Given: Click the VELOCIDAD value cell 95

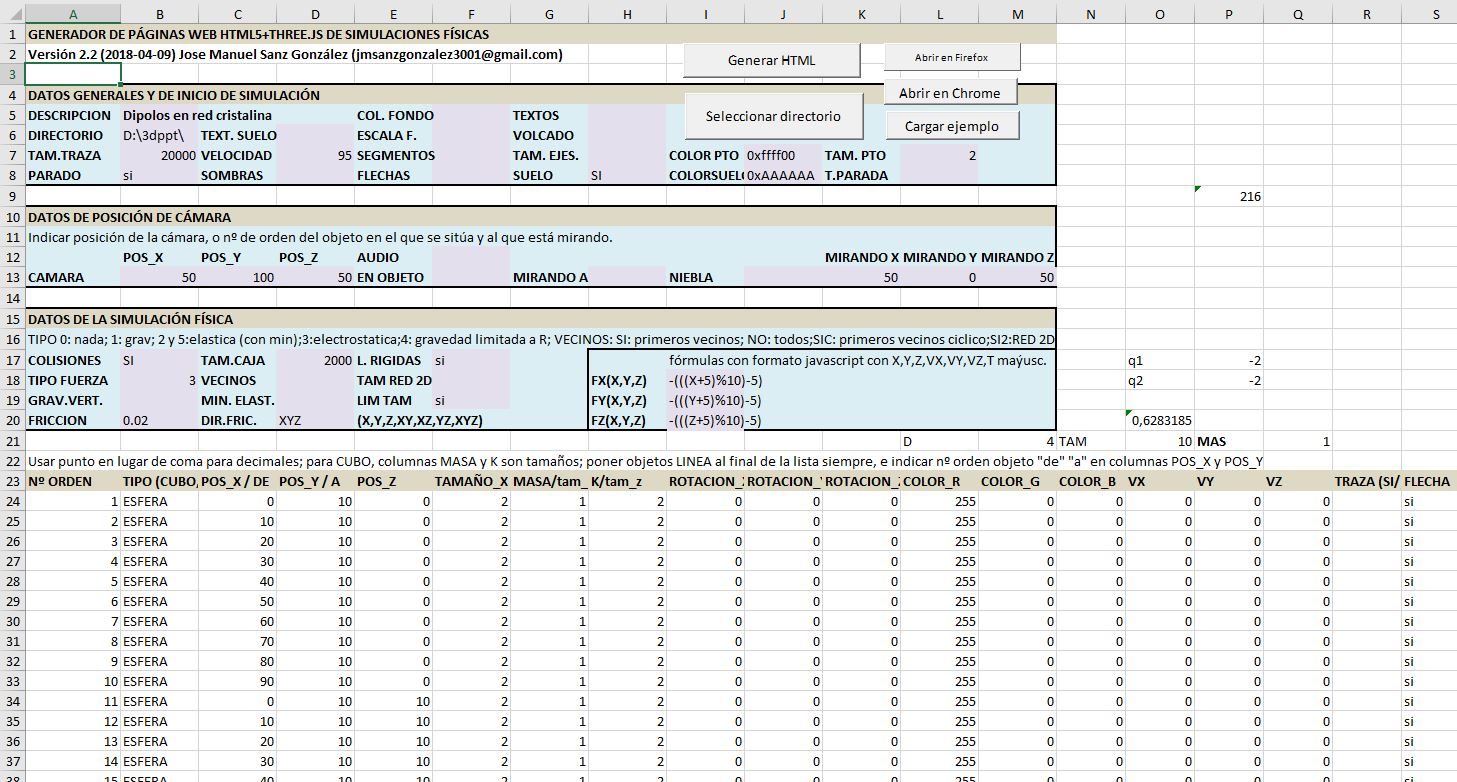Looking at the screenshot, I should click(315, 155).
